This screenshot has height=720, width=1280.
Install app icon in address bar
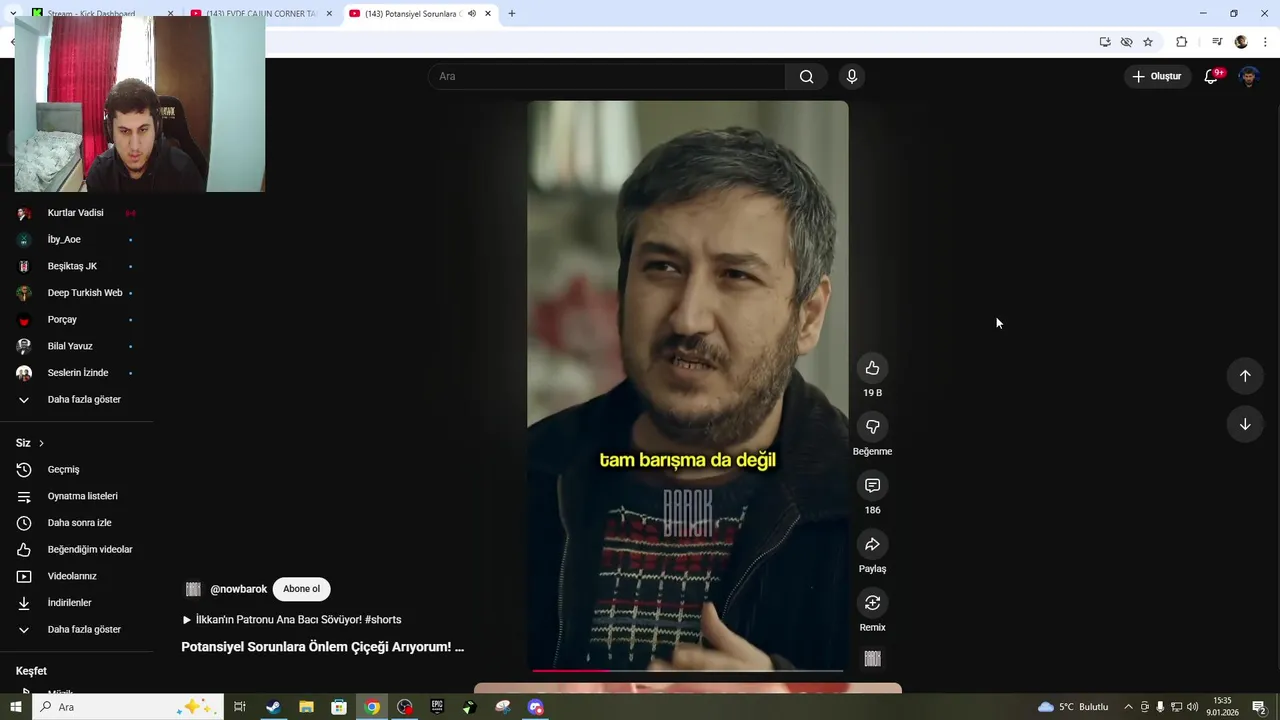coord(1105,42)
